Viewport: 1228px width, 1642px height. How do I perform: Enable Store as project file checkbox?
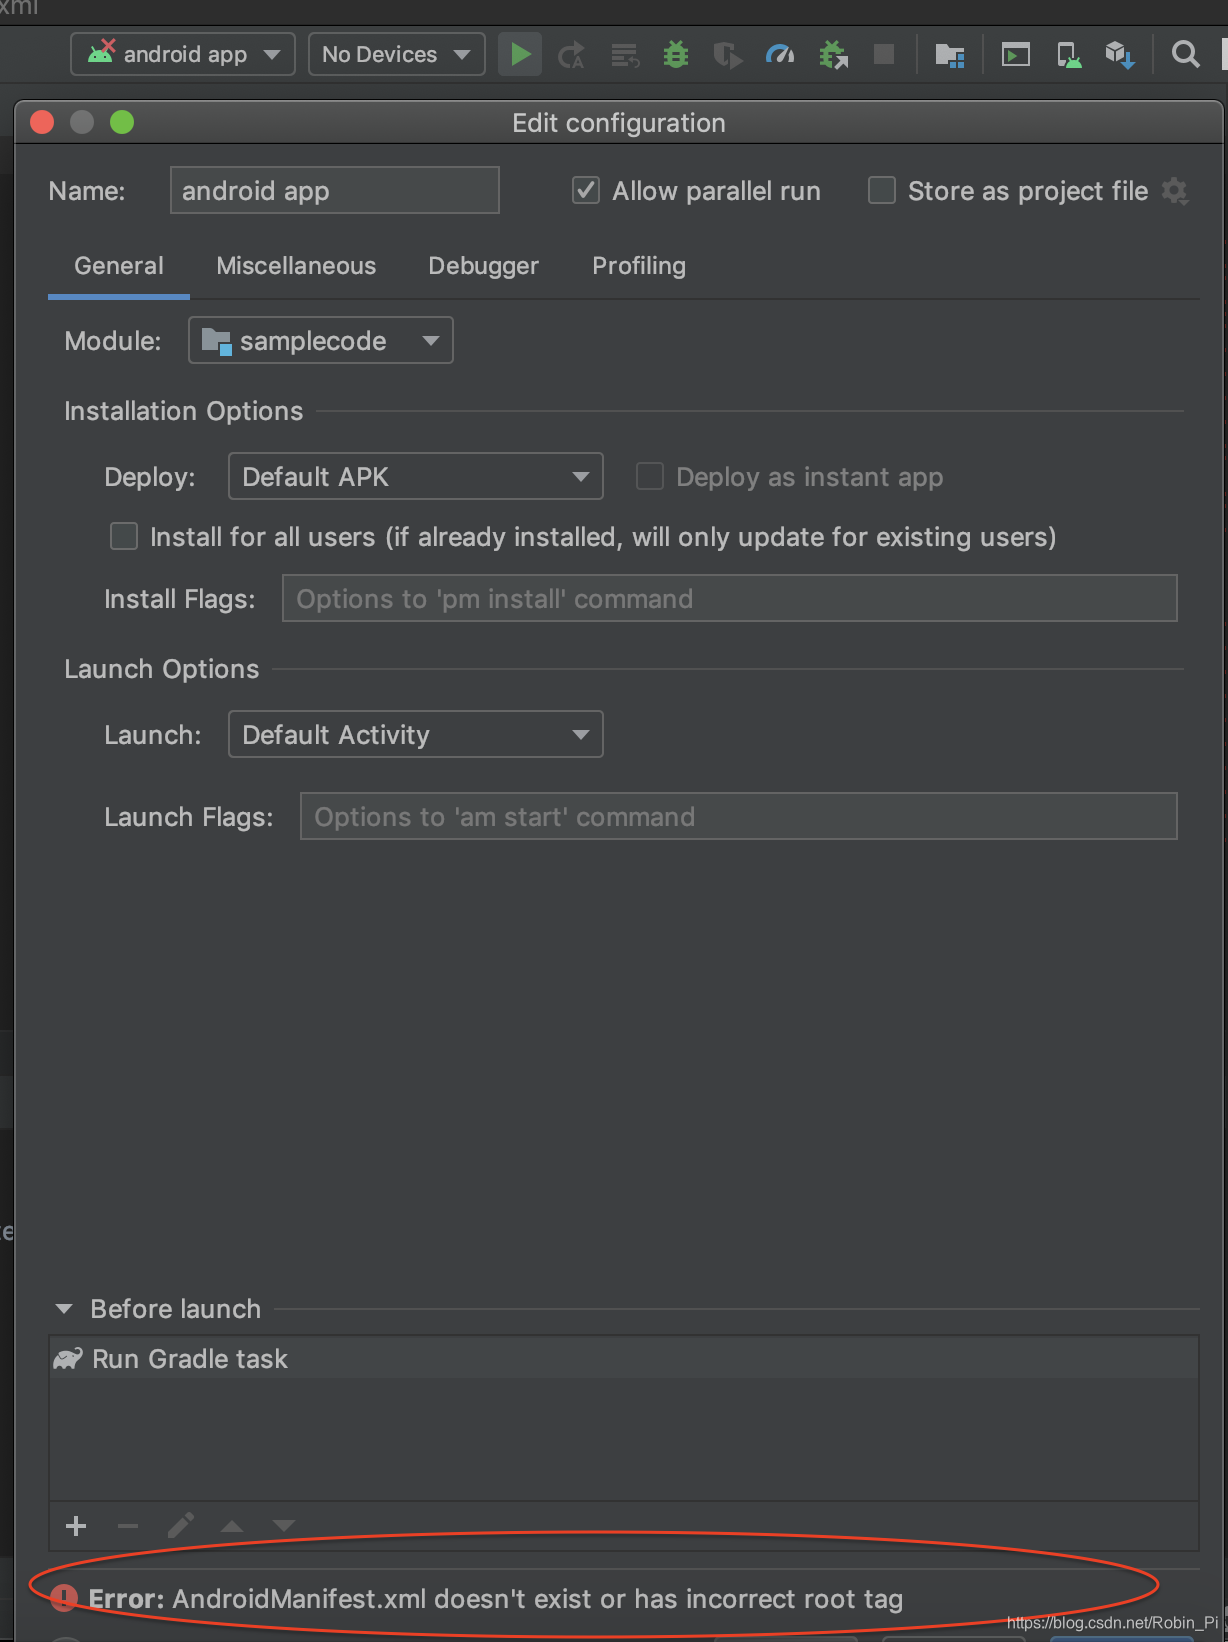pos(882,190)
